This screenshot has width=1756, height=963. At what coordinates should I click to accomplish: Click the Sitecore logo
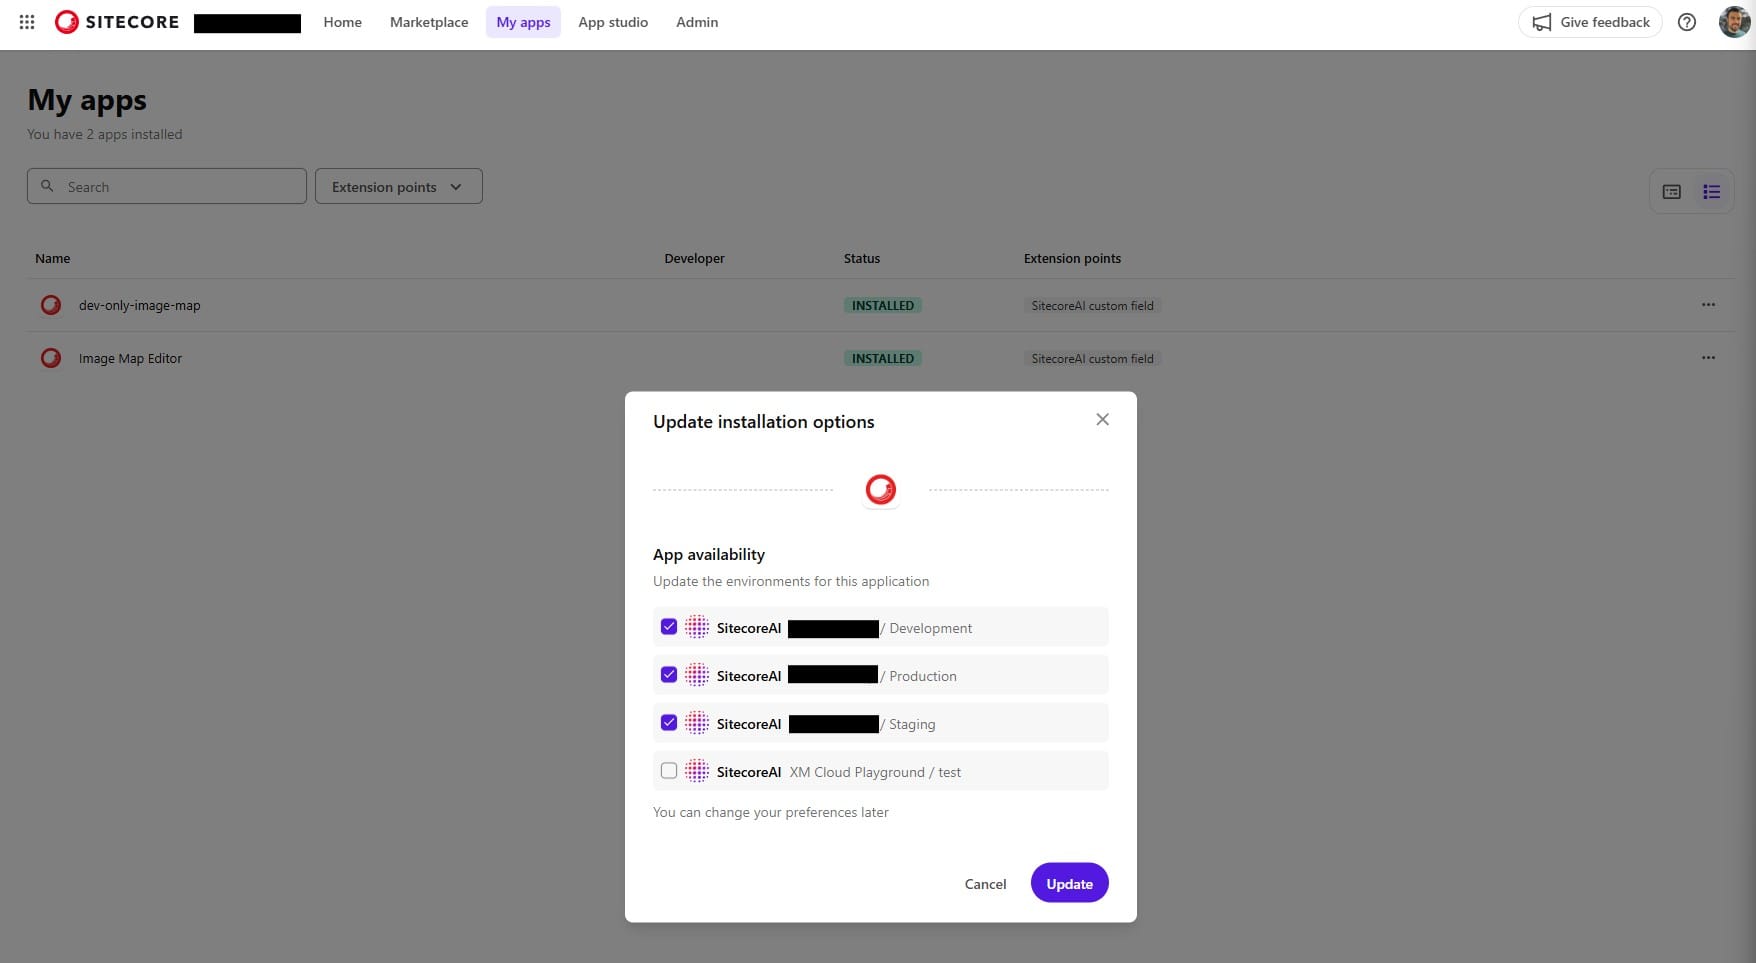click(x=117, y=22)
